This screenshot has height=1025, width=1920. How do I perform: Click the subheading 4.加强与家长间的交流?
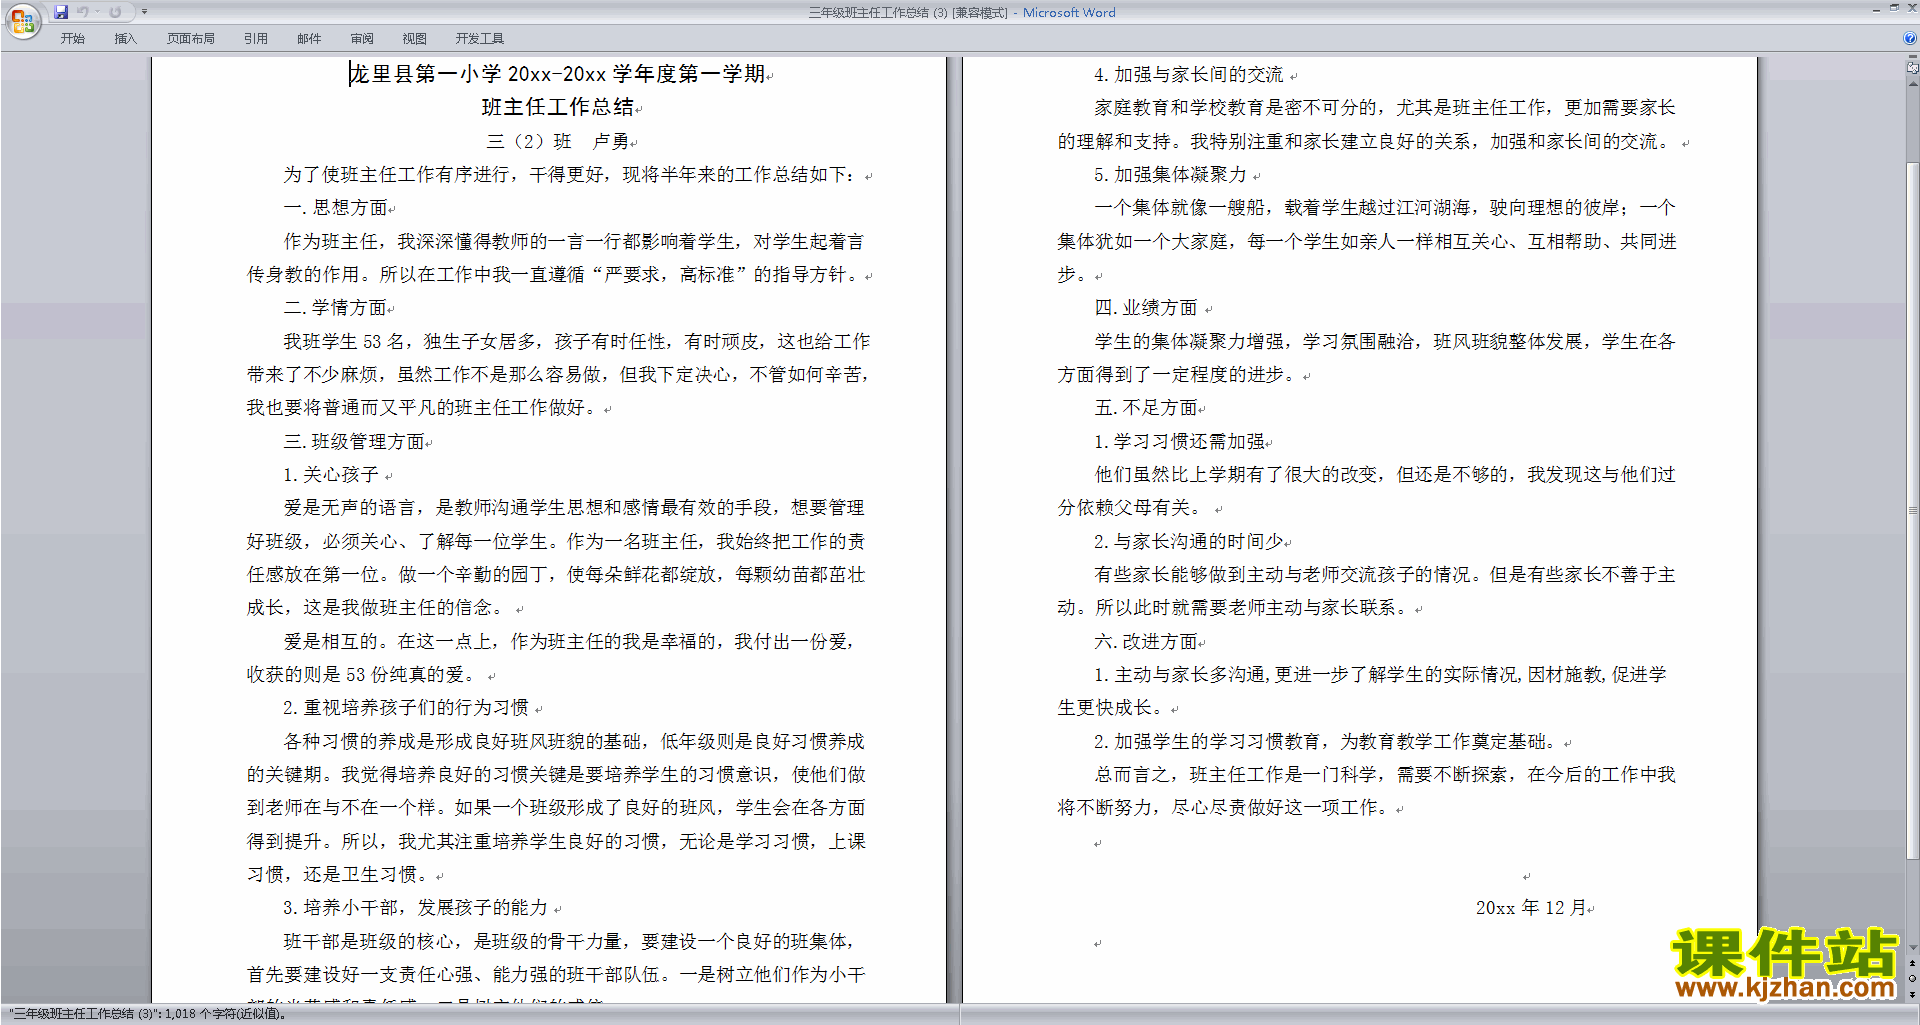(x=1189, y=75)
